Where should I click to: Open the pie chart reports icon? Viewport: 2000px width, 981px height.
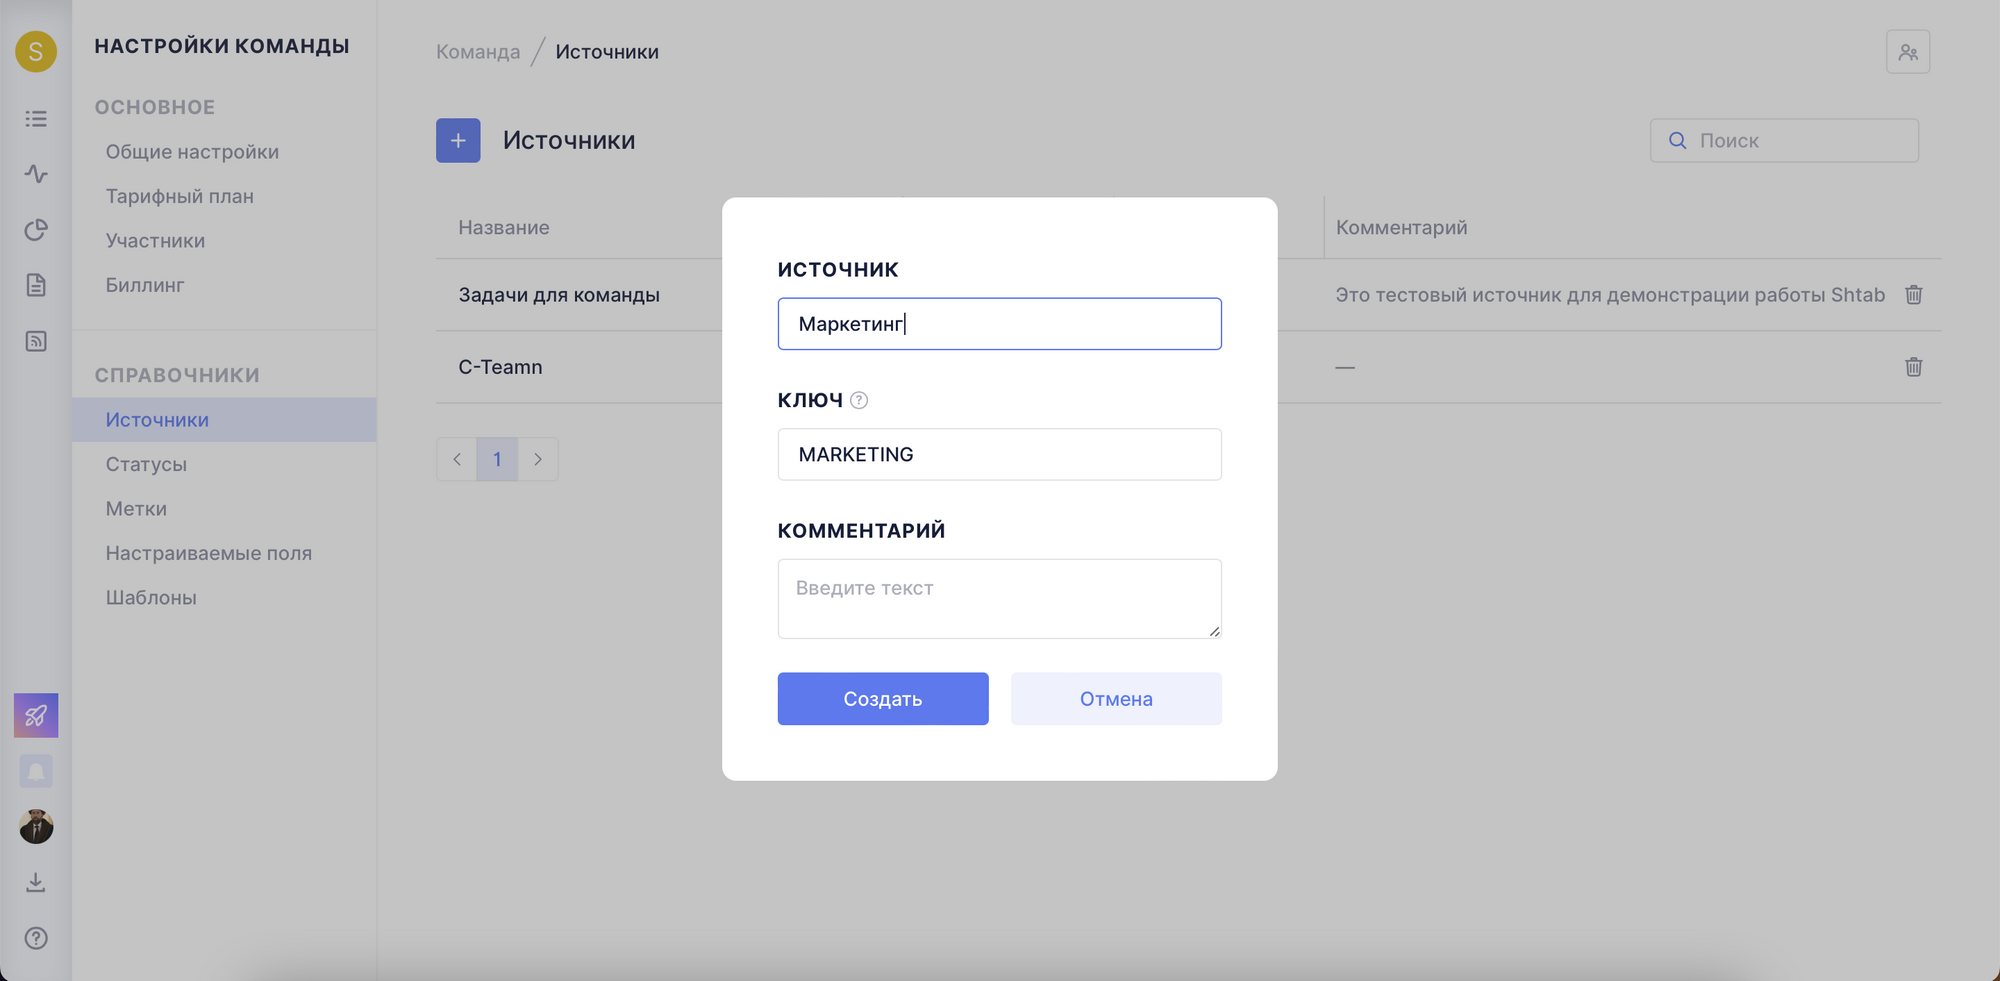click(36, 230)
